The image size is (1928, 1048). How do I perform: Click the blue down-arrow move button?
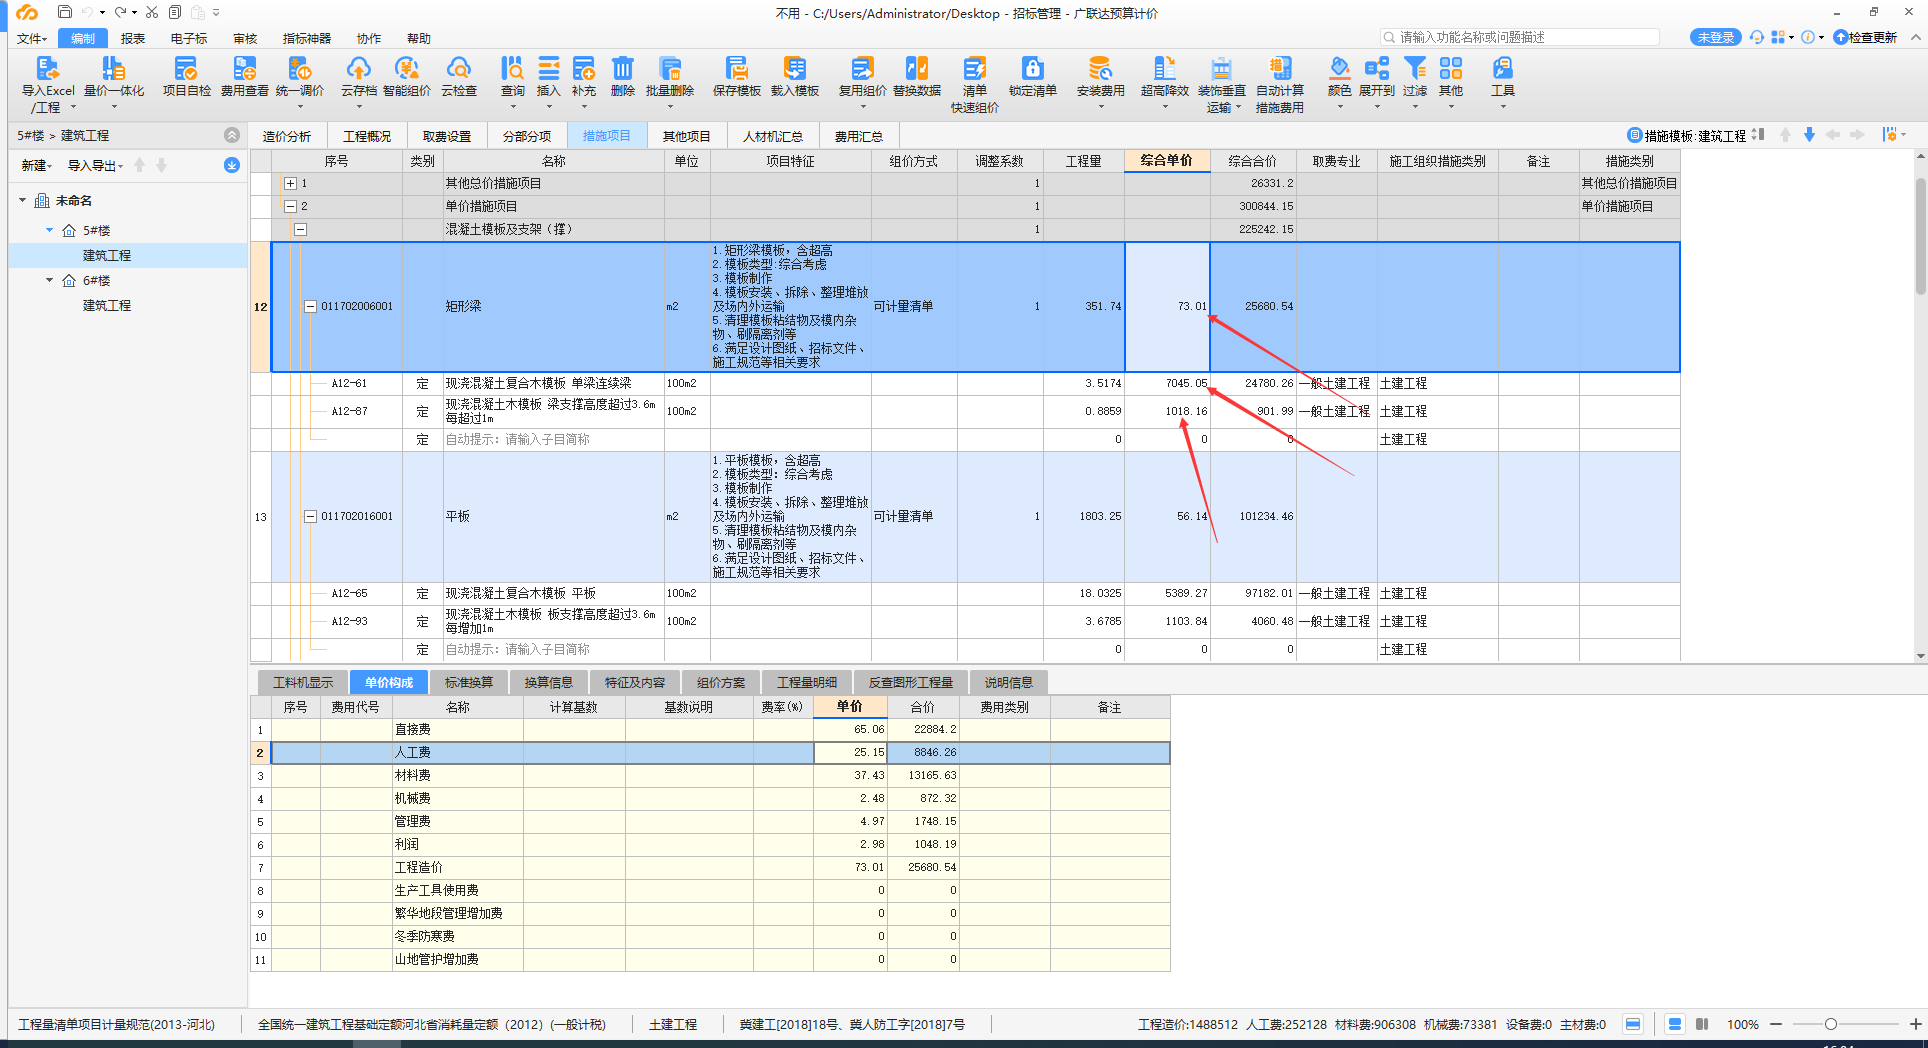tap(1809, 135)
